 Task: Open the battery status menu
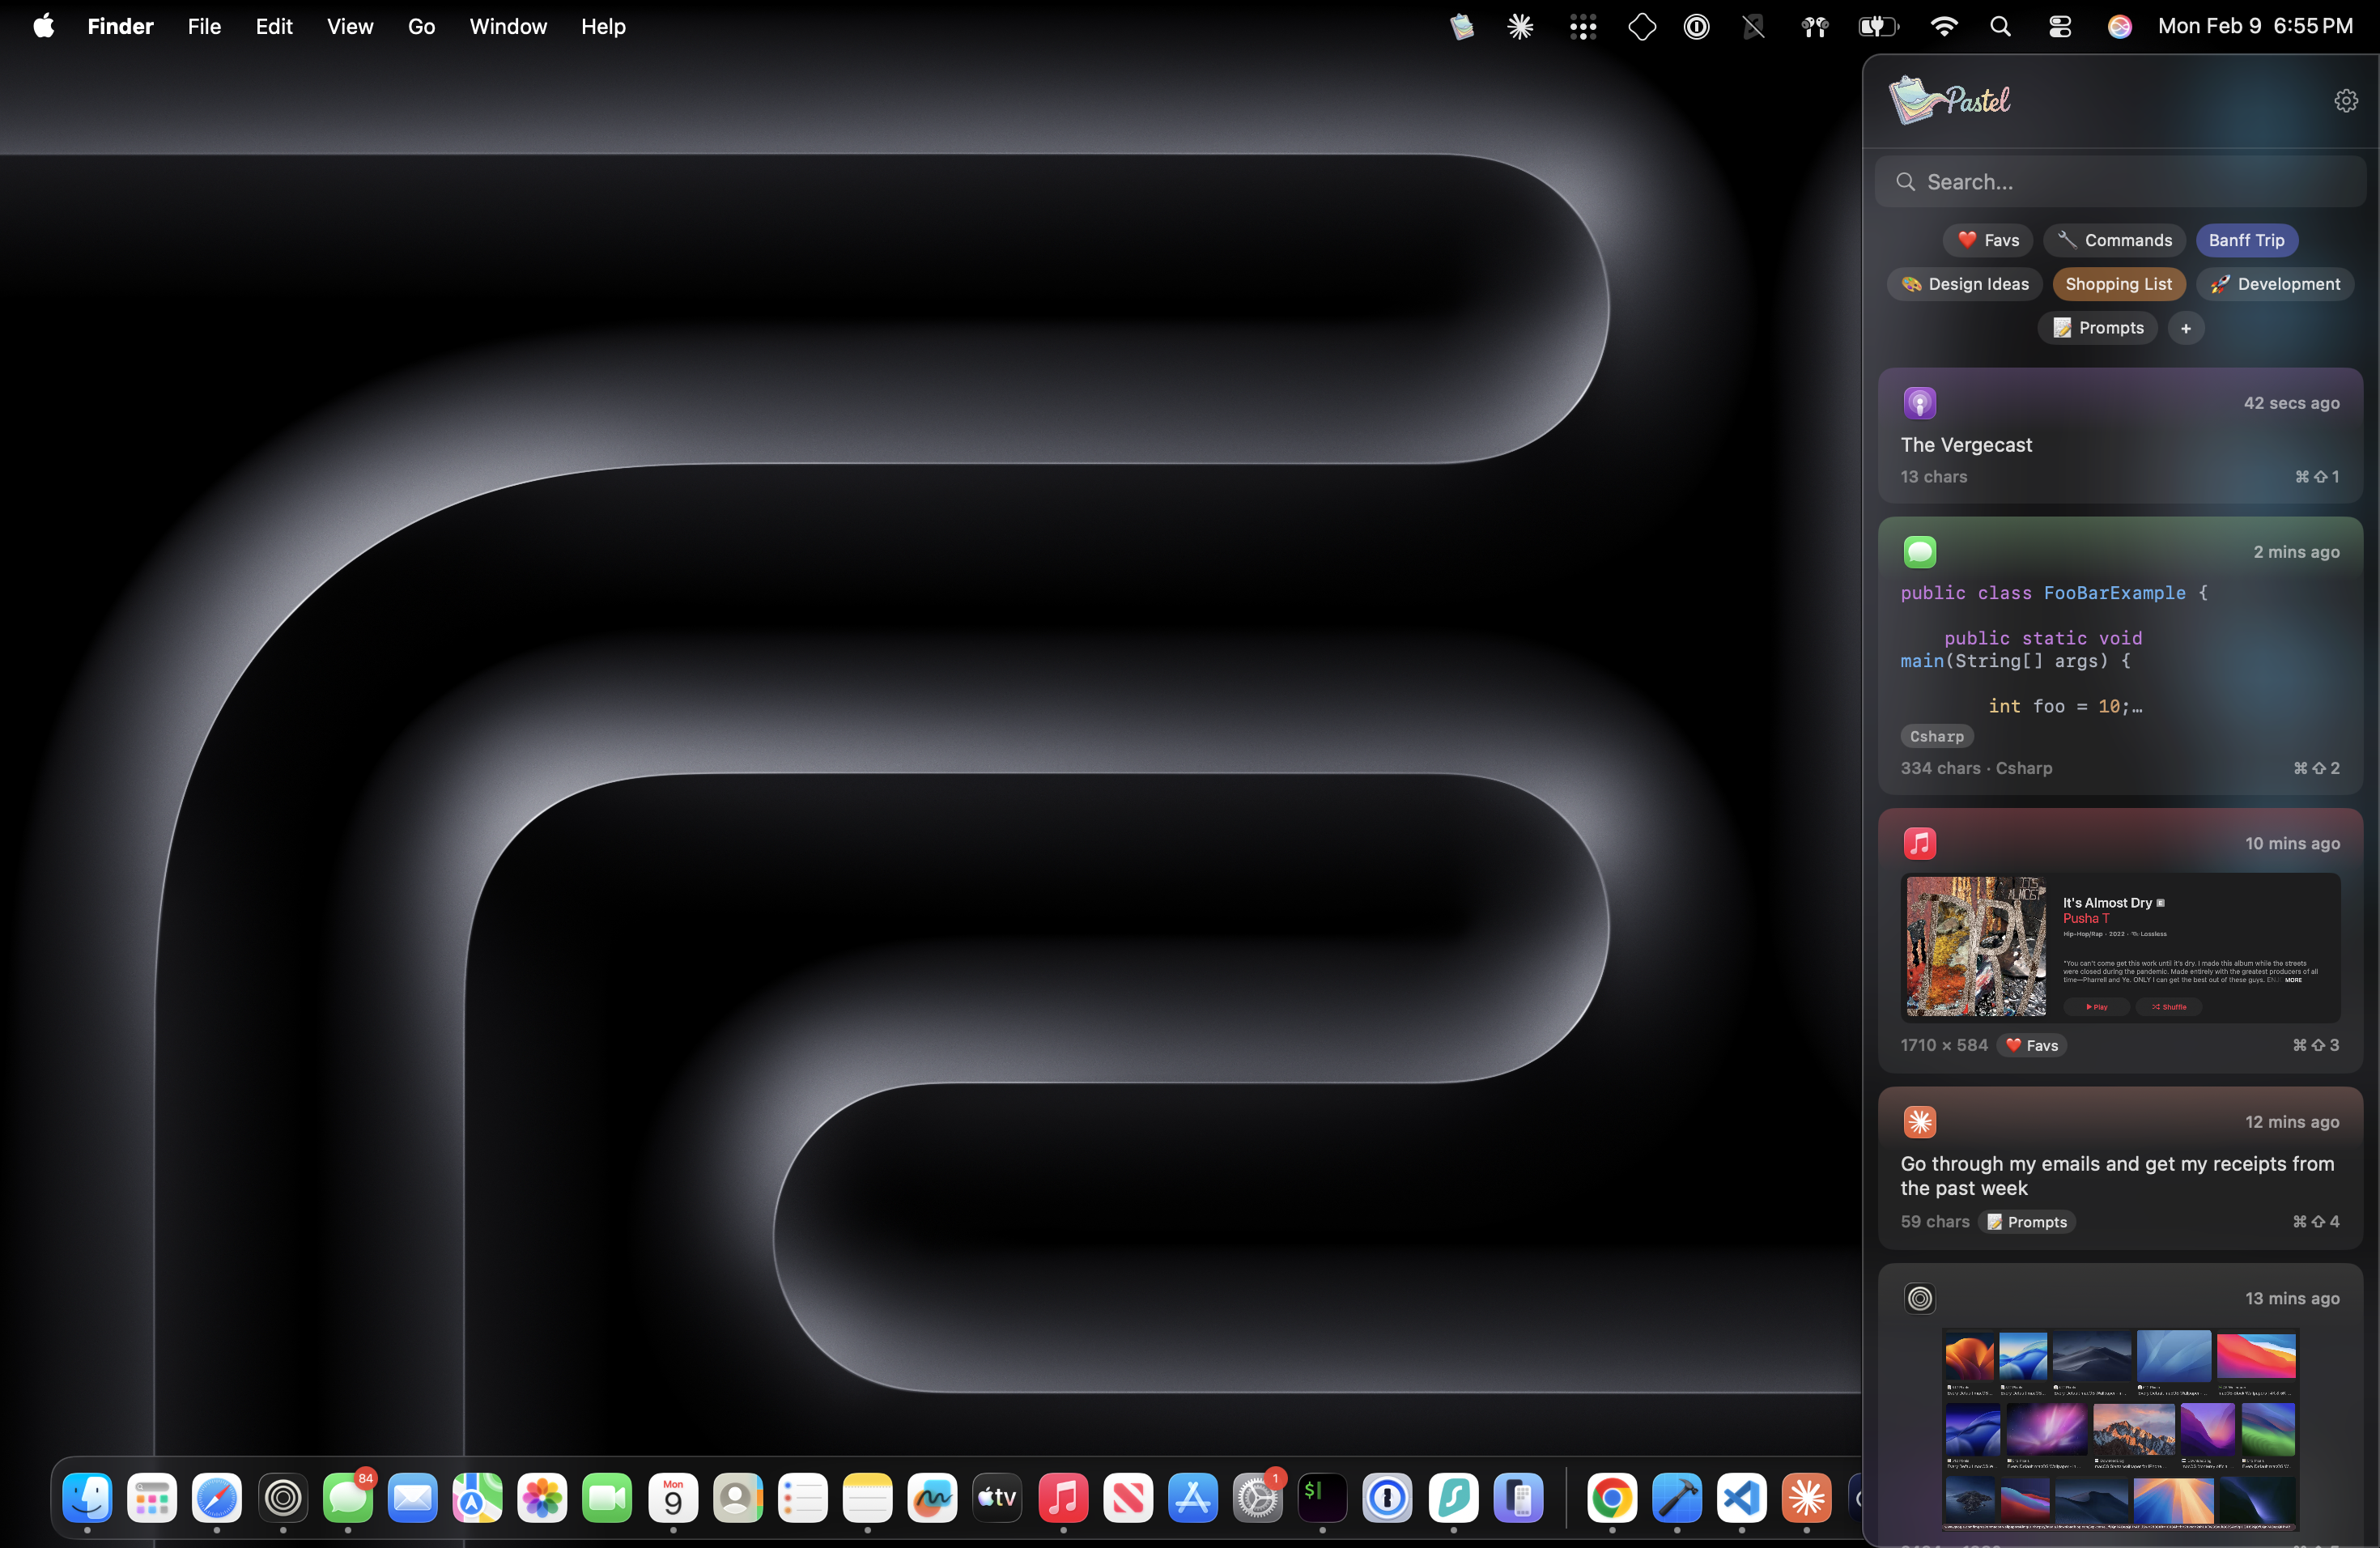click(x=1877, y=27)
